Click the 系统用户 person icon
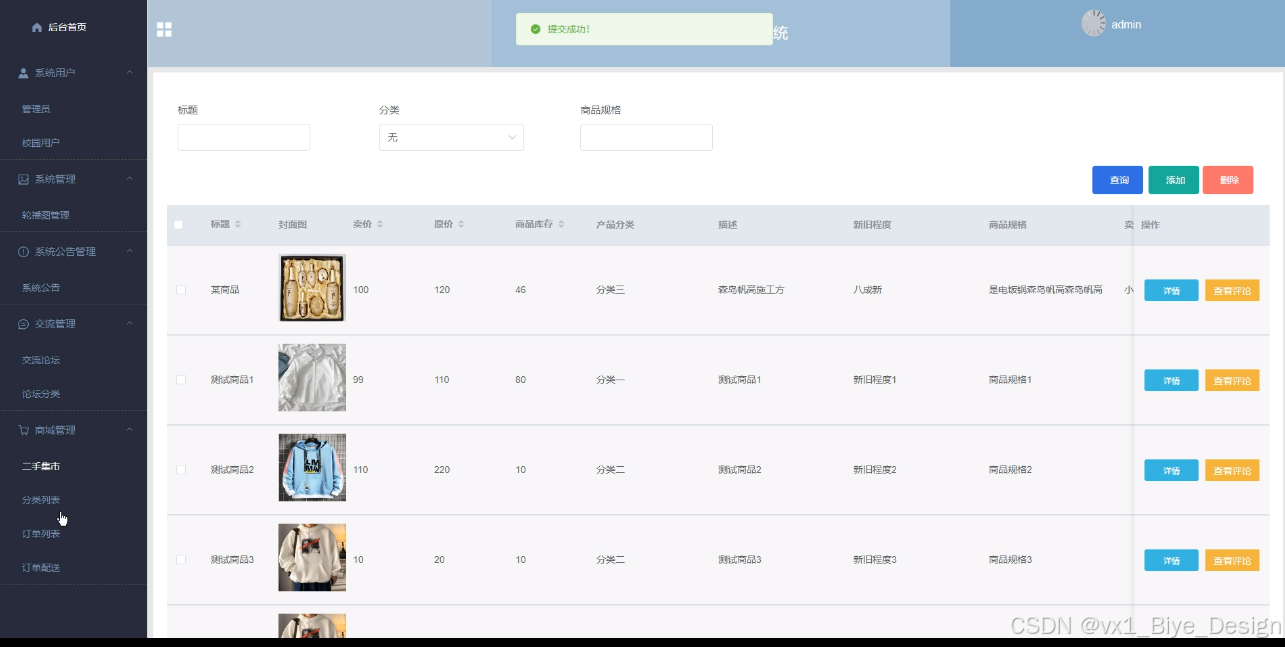The image size is (1285, 647). point(23,73)
